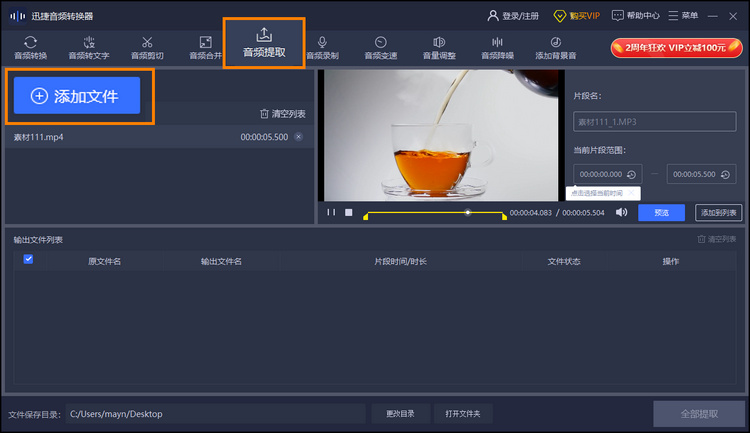
Task: Click the yellow start marker of clip range
Action: pyautogui.click(x=366, y=216)
